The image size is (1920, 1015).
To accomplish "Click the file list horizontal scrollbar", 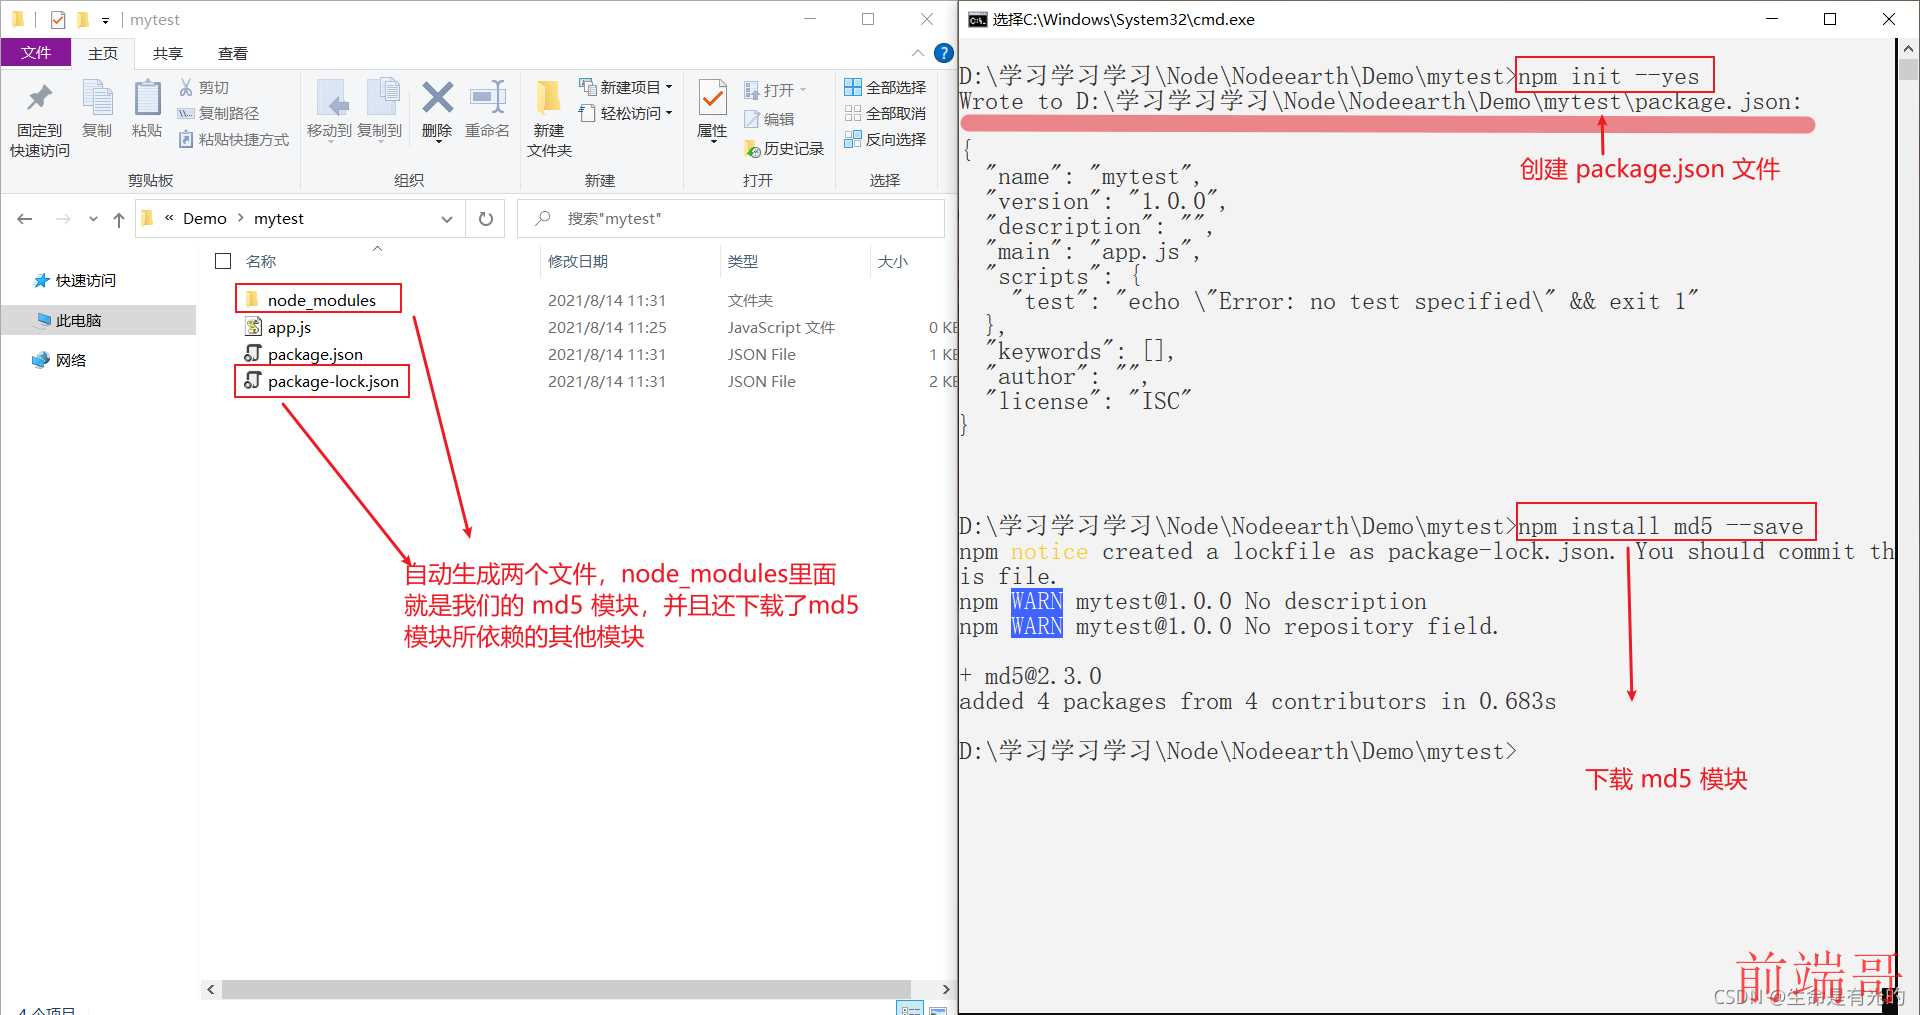I will (566, 989).
